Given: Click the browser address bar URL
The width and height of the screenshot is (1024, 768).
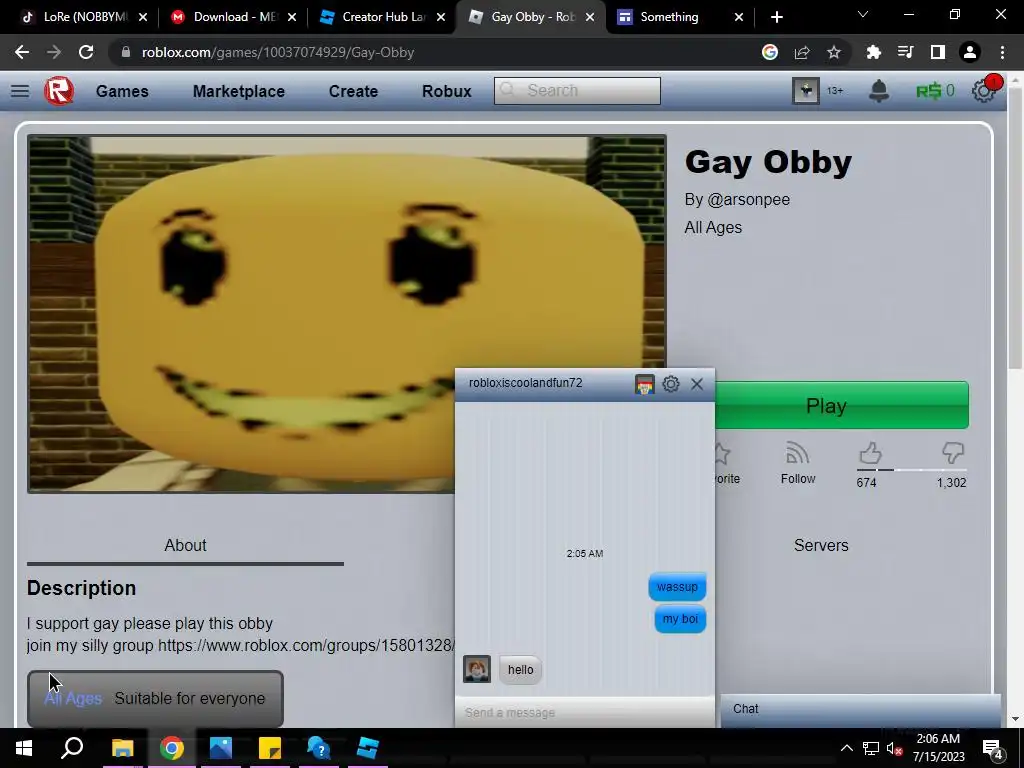Looking at the screenshot, I should (x=278, y=52).
